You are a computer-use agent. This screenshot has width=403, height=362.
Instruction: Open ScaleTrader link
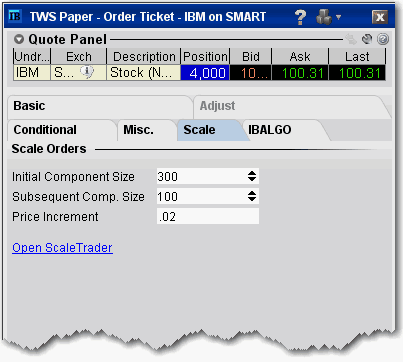tap(62, 248)
